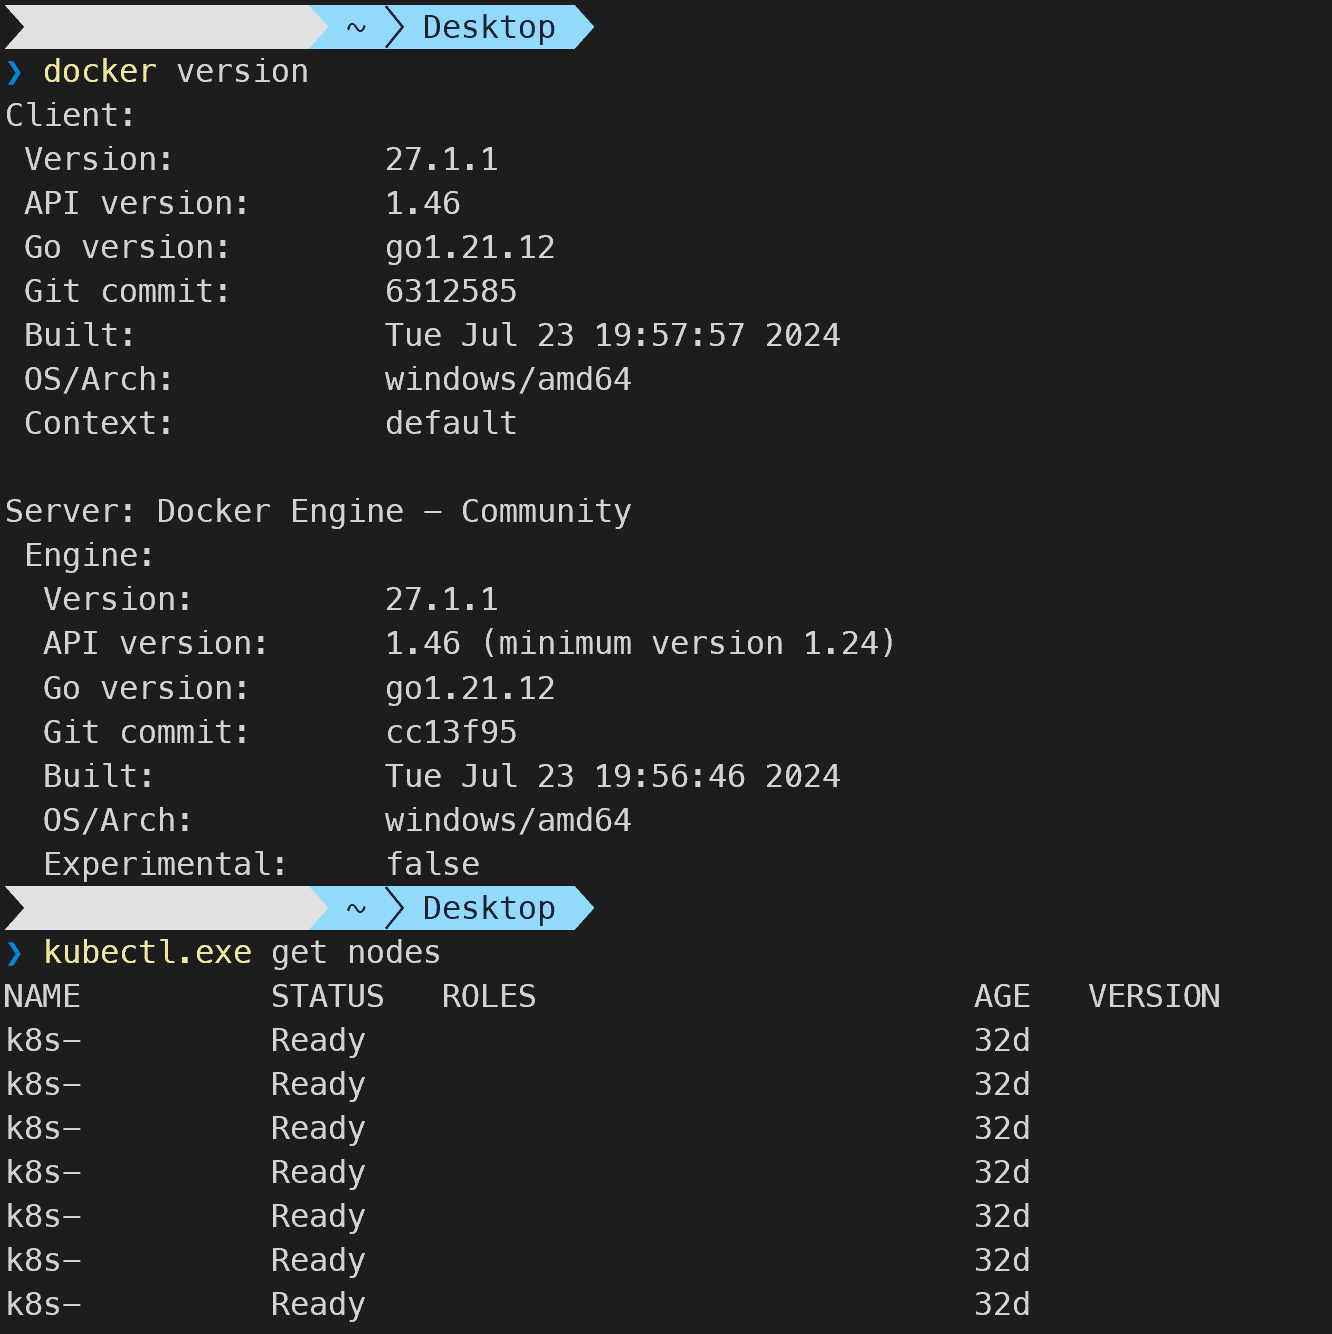Click the VERSION column header
1332x1334 pixels.
[x=1154, y=996]
